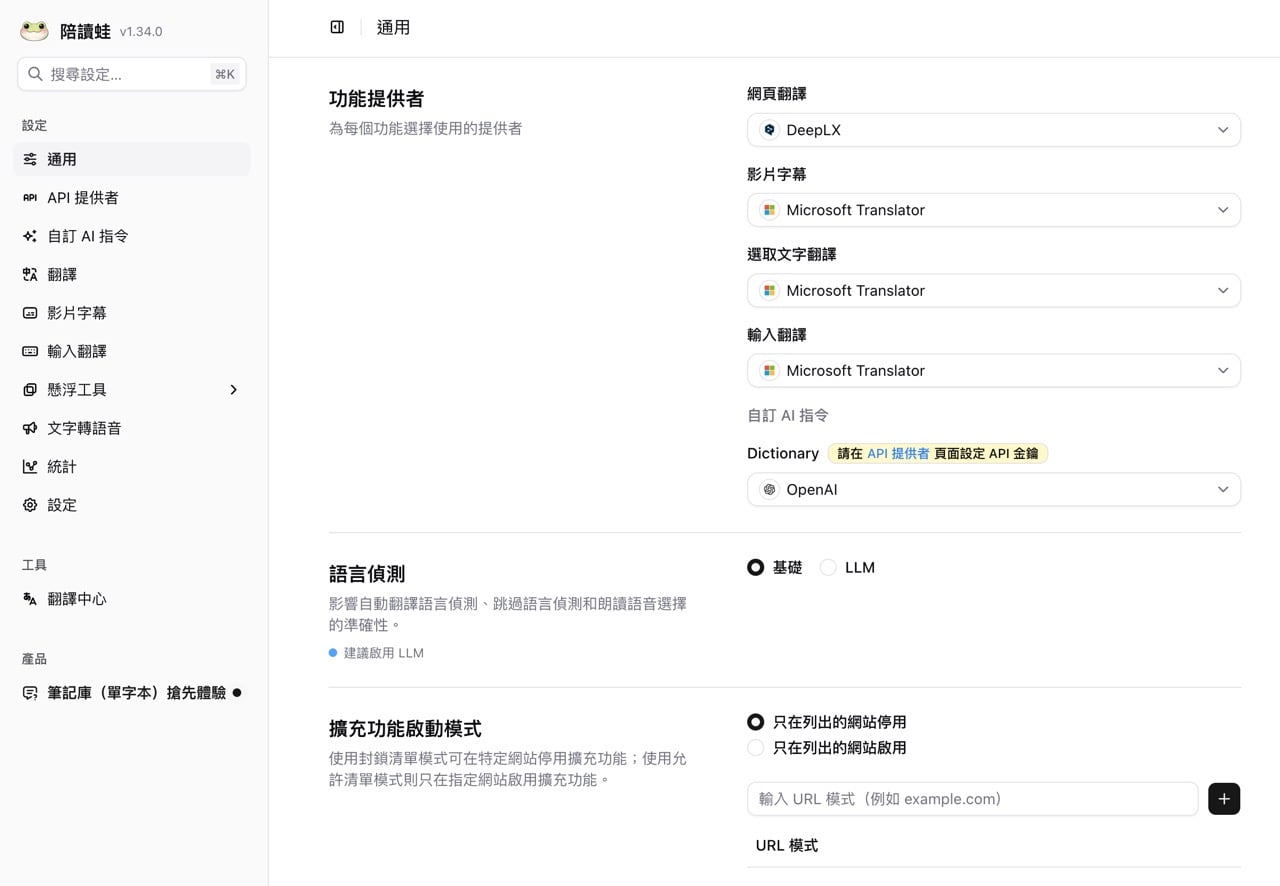Click the 翻譯中心 translate icon

pos(30,599)
